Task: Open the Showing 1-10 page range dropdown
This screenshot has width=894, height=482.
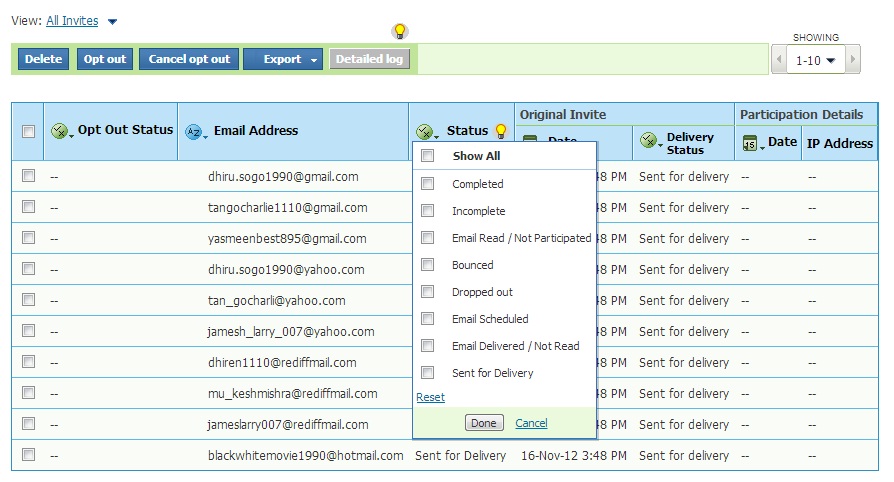Action: point(815,60)
